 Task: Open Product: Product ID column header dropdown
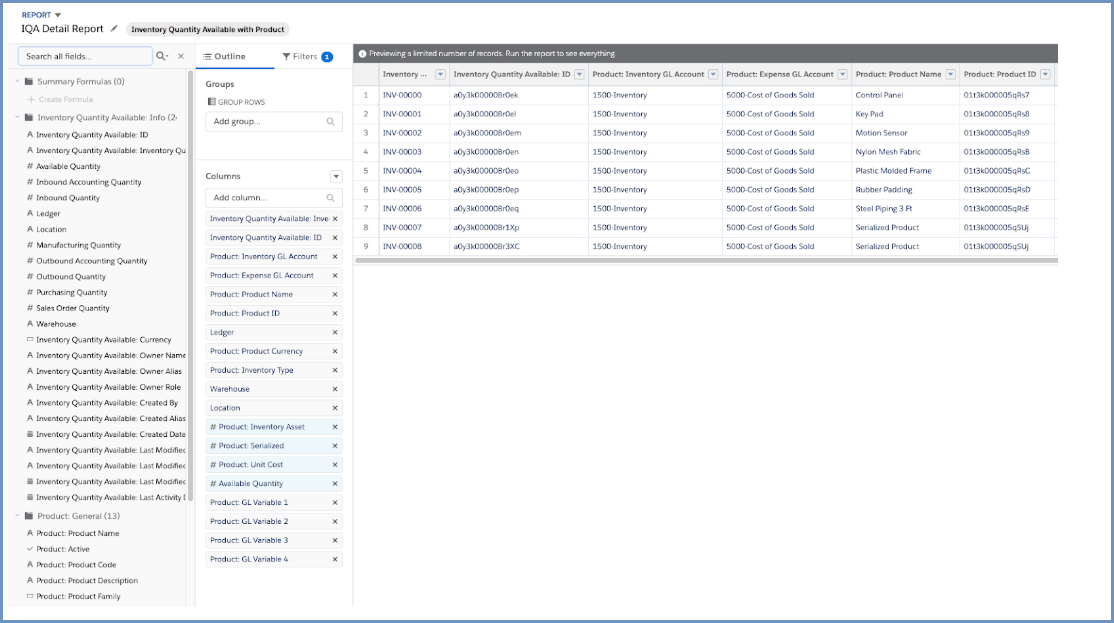pos(1045,75)
